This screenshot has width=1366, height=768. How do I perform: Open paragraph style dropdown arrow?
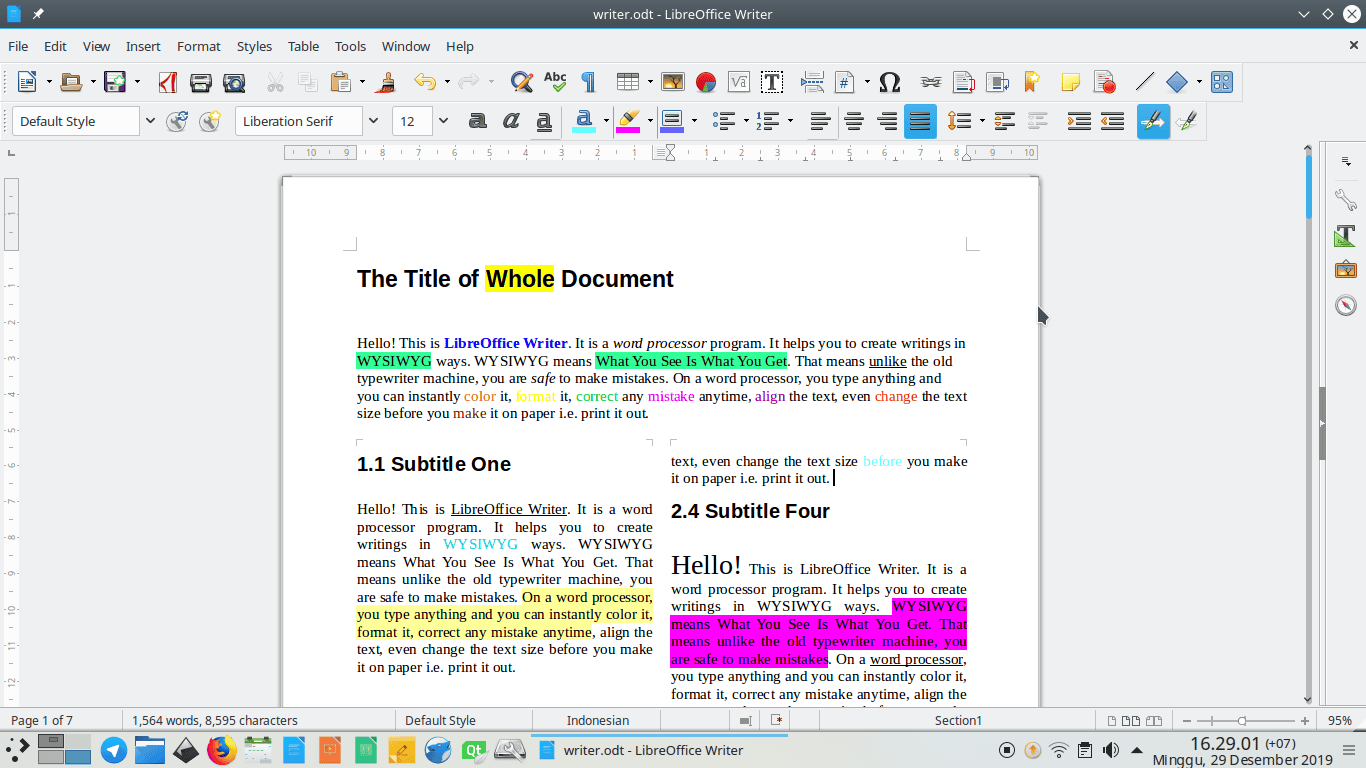(x=150, y=121)
